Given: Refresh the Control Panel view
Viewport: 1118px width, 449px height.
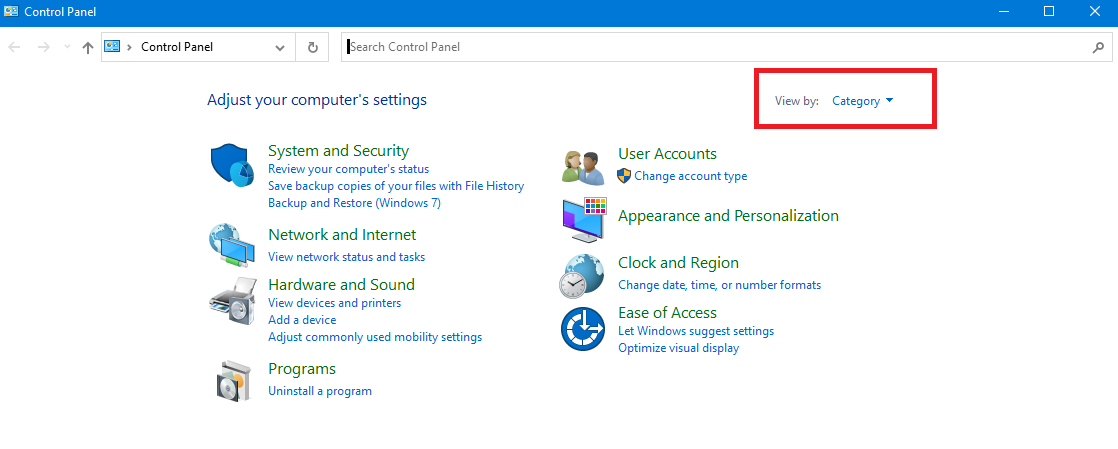Looking at the screenshot, I should [x=312, y=47].
